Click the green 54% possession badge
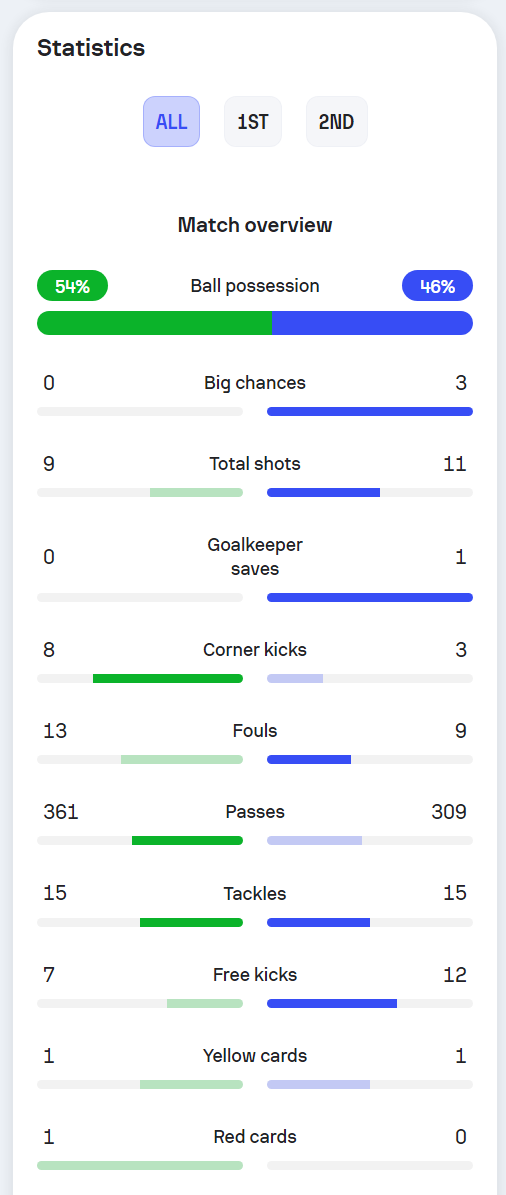 [72, 286]
